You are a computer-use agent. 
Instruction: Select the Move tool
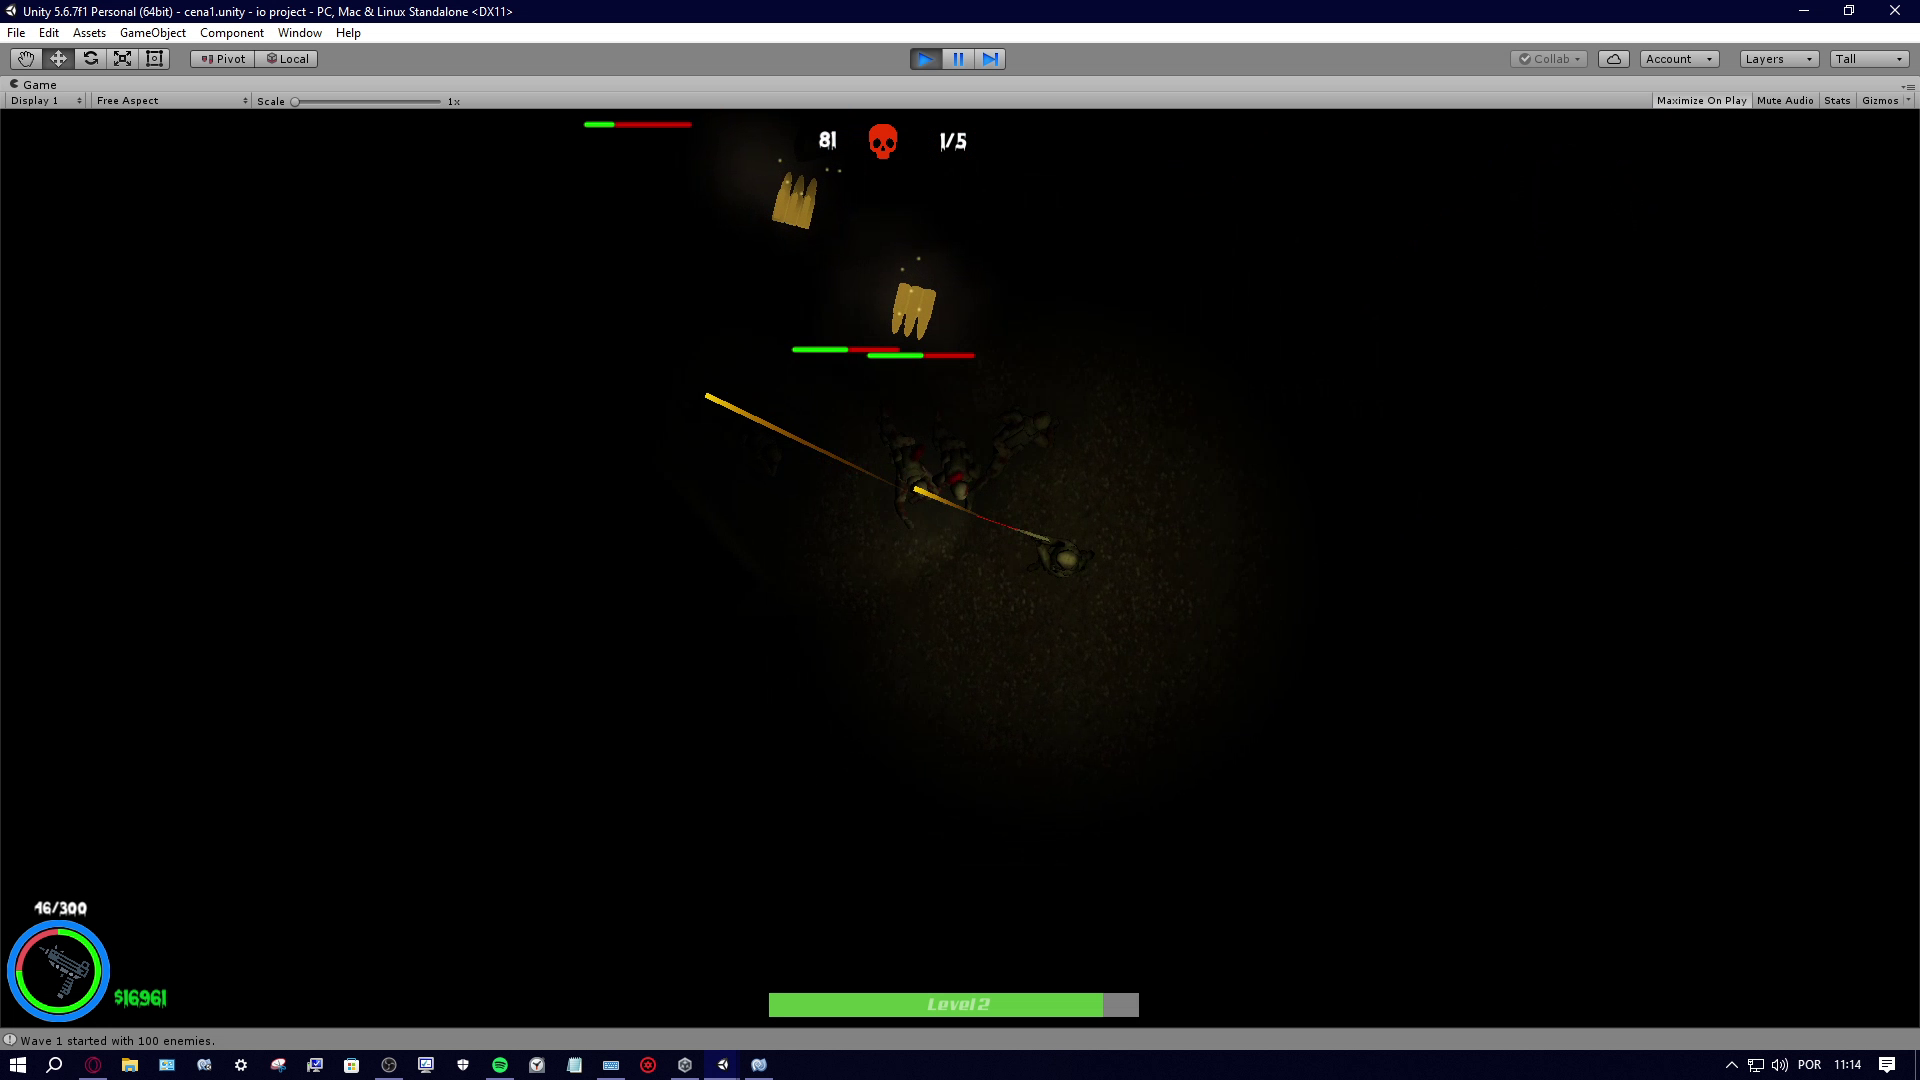click(58, 59)
